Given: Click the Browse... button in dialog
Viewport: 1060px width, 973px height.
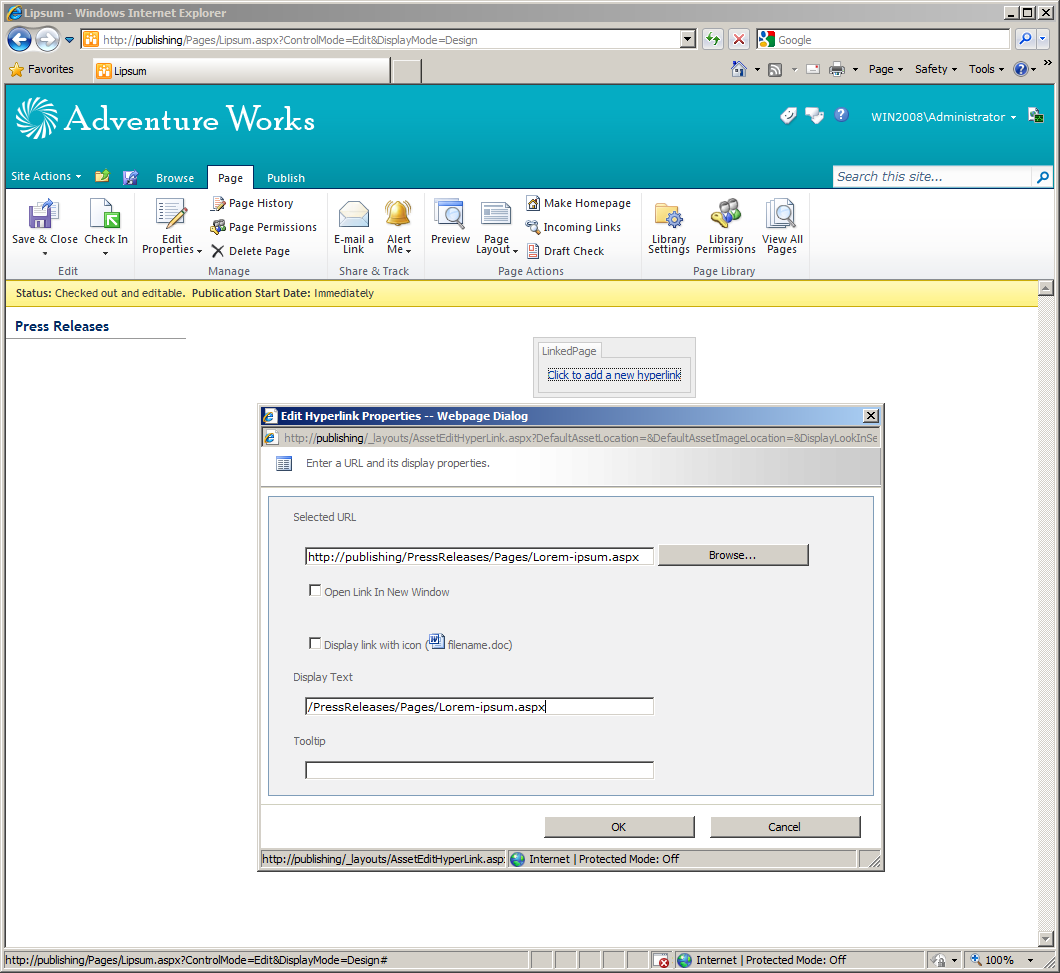Looking at the screenshot, I should tap(733, 555).
